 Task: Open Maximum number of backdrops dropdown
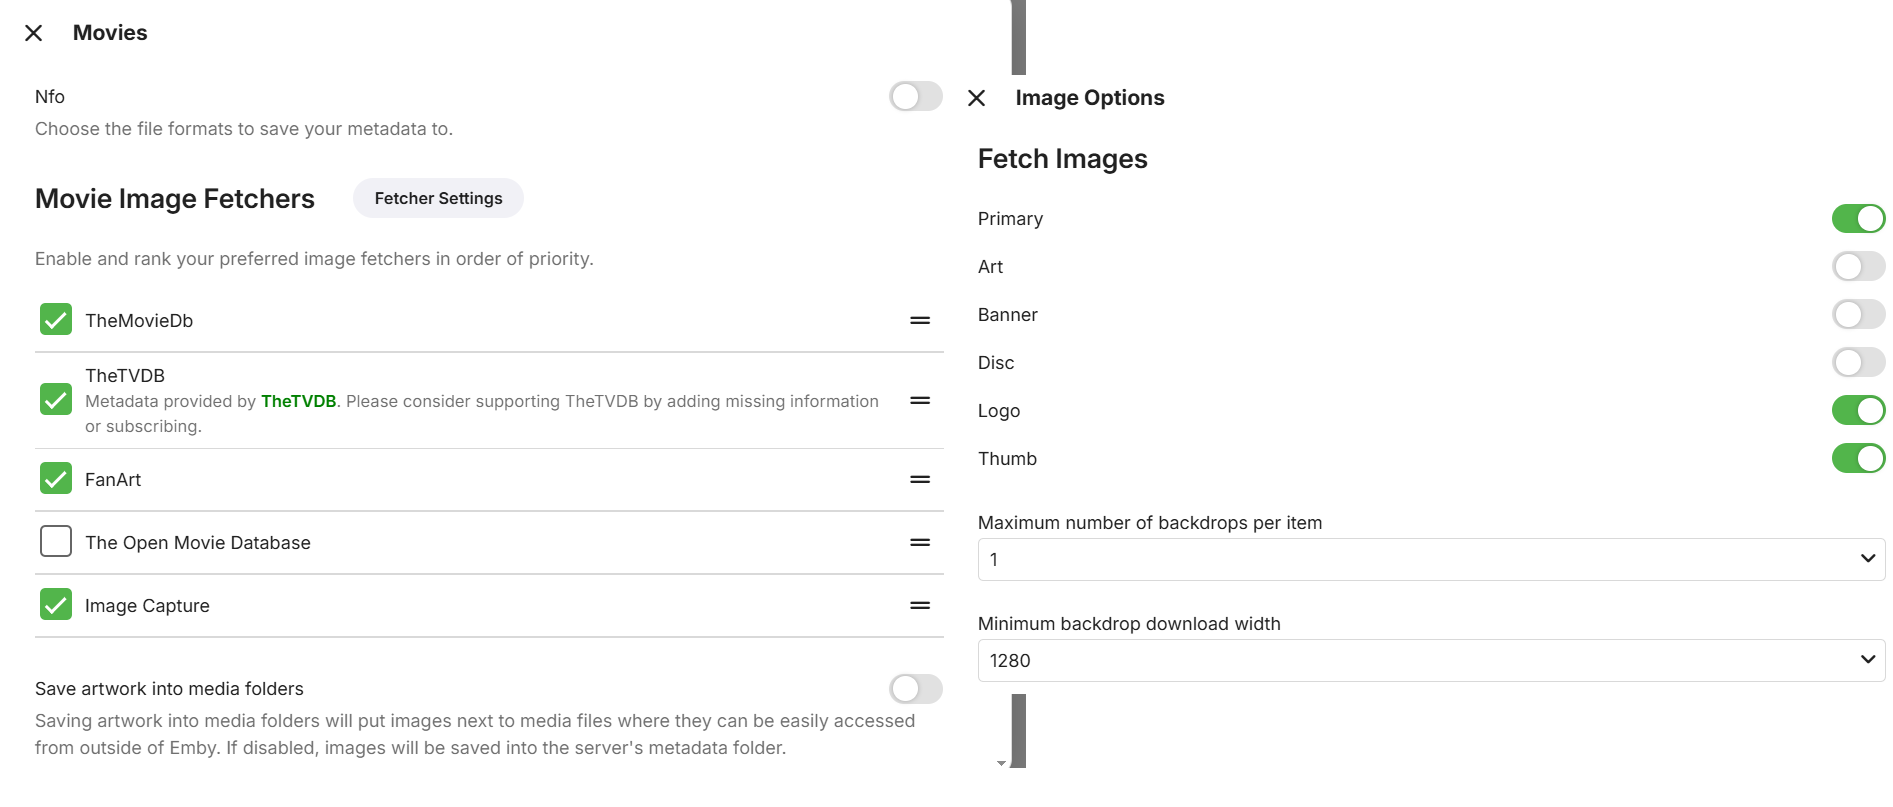[1431, 560]
